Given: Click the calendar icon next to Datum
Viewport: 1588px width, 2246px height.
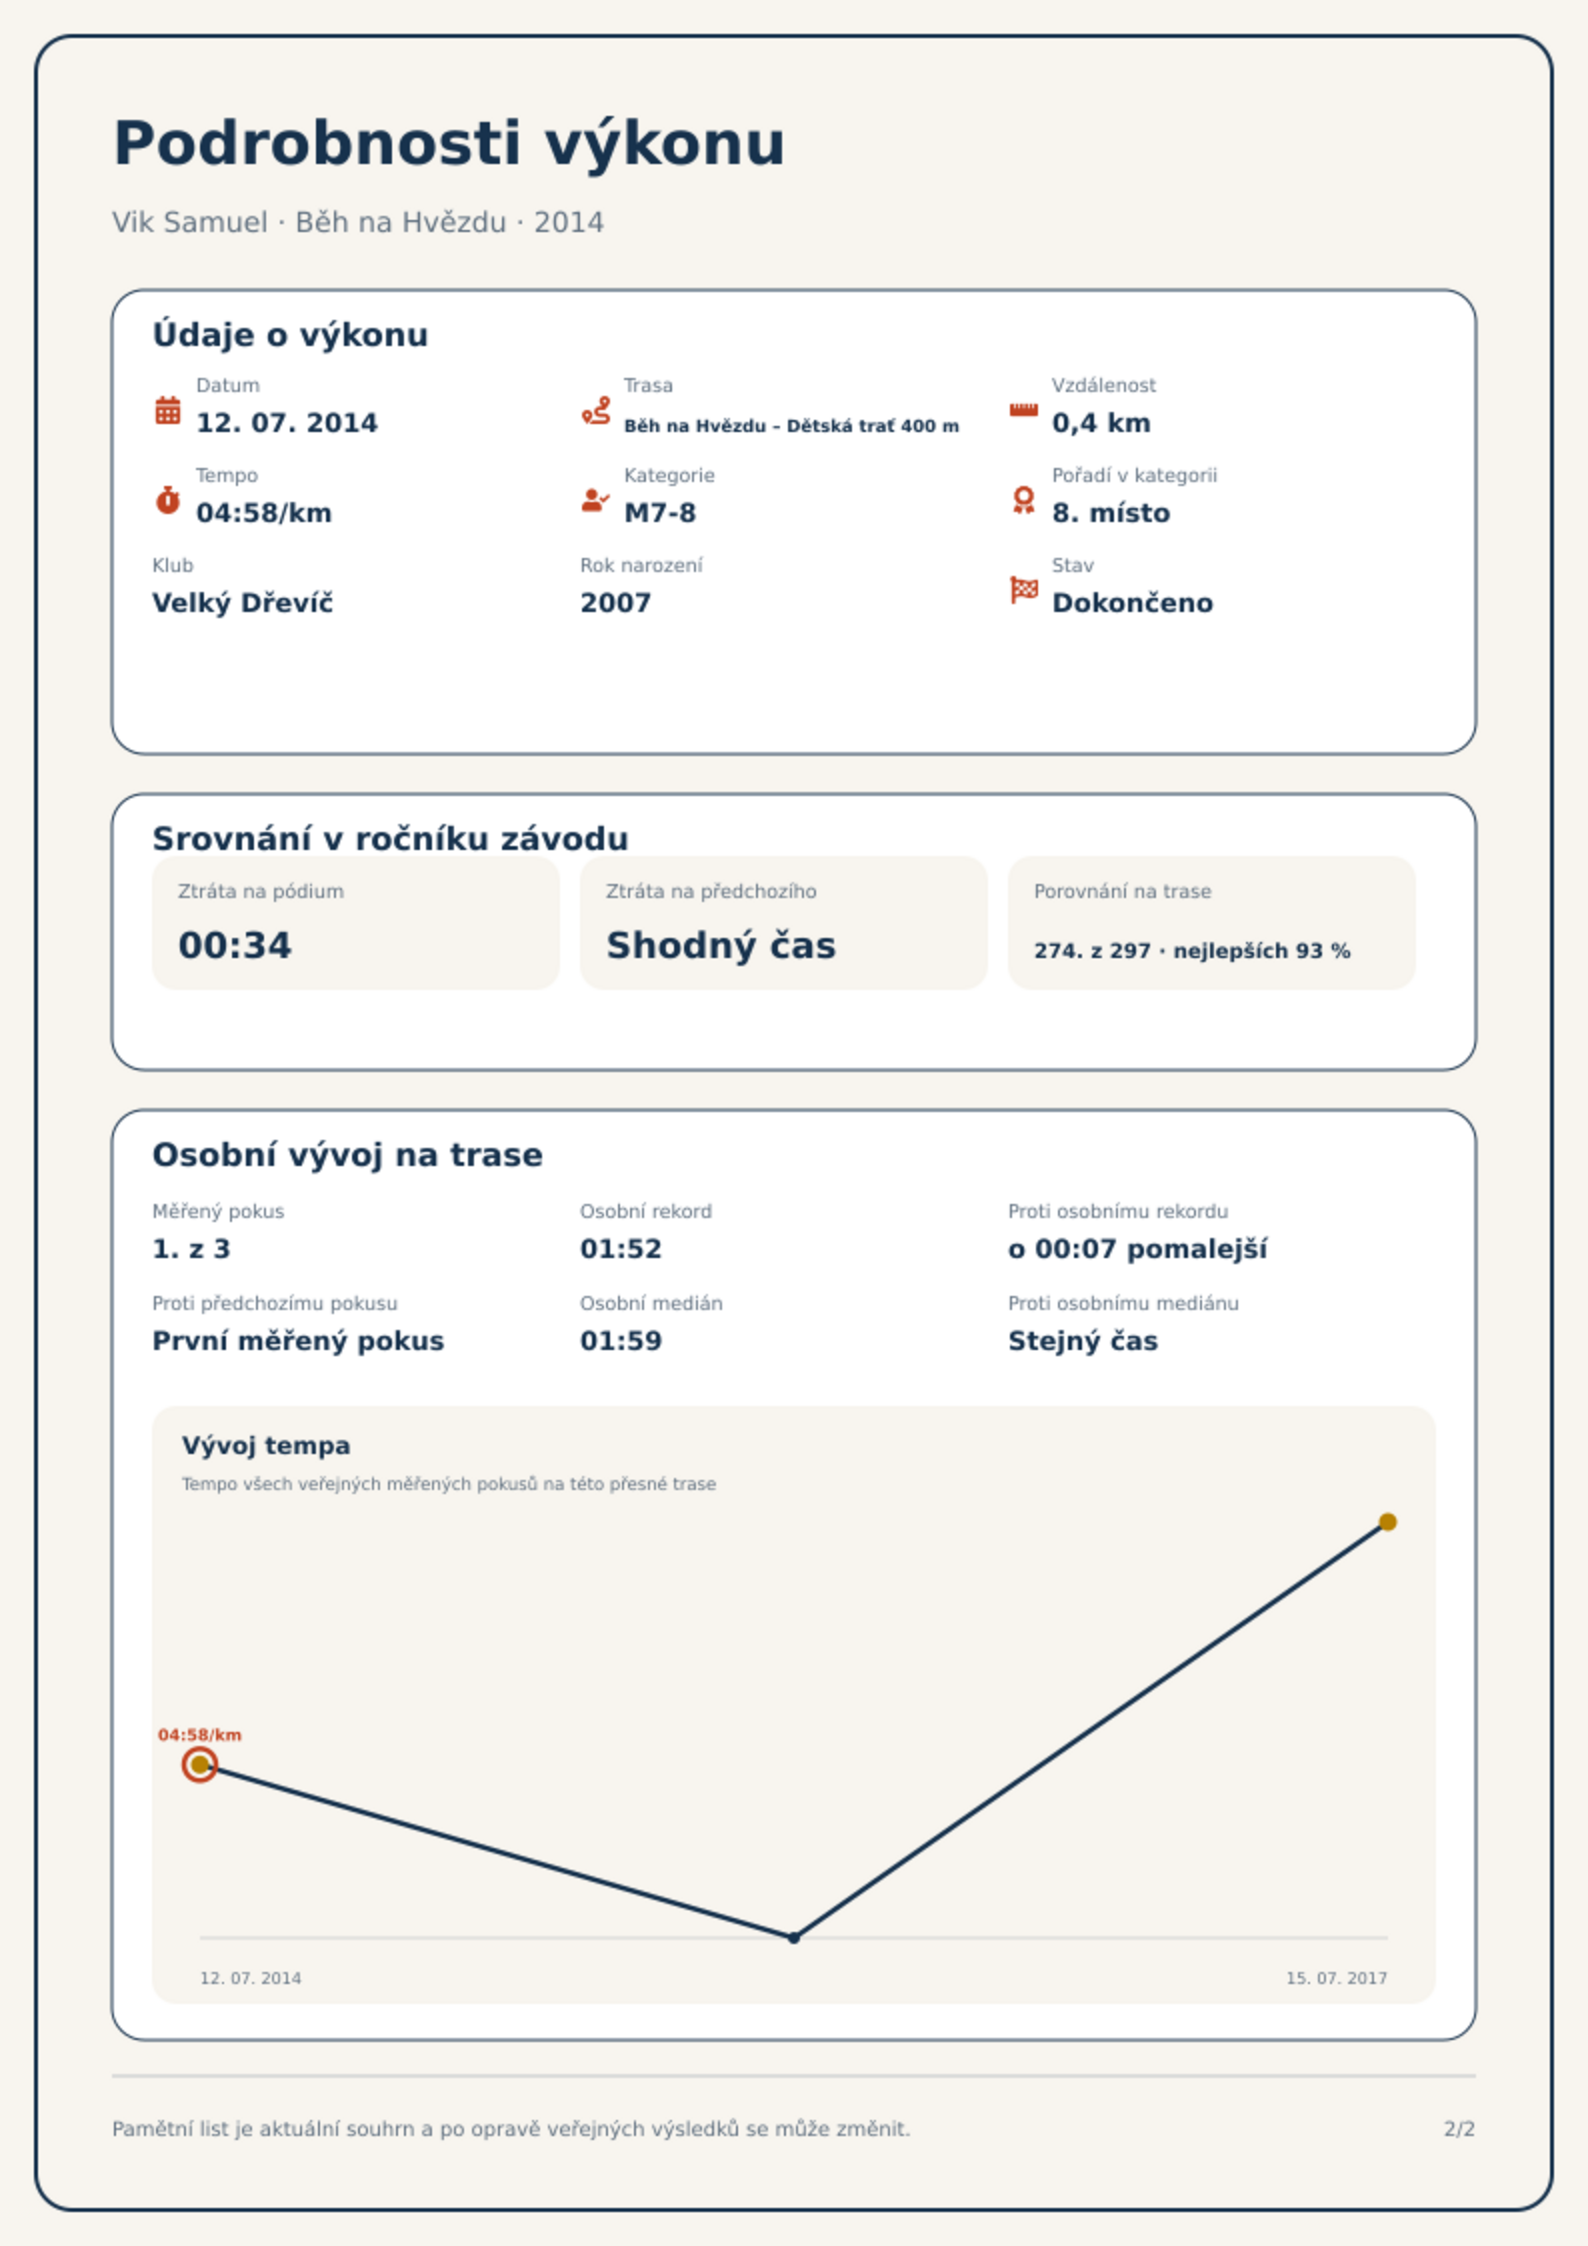Looking at the screenshot, I should coord(168,410).
